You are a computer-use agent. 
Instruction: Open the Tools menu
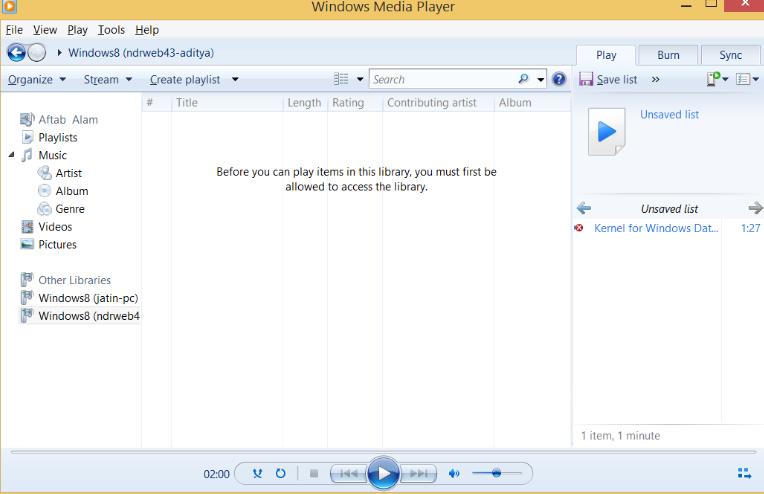pos(111,30)
